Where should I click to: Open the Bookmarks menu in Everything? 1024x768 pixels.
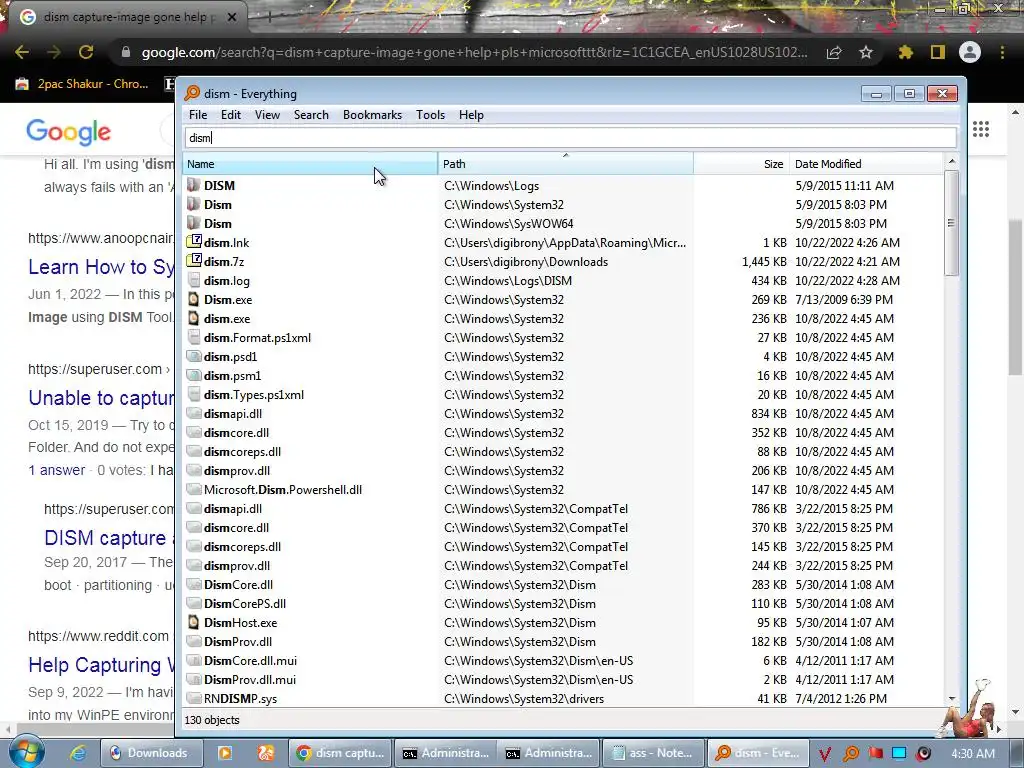[372, 115]
